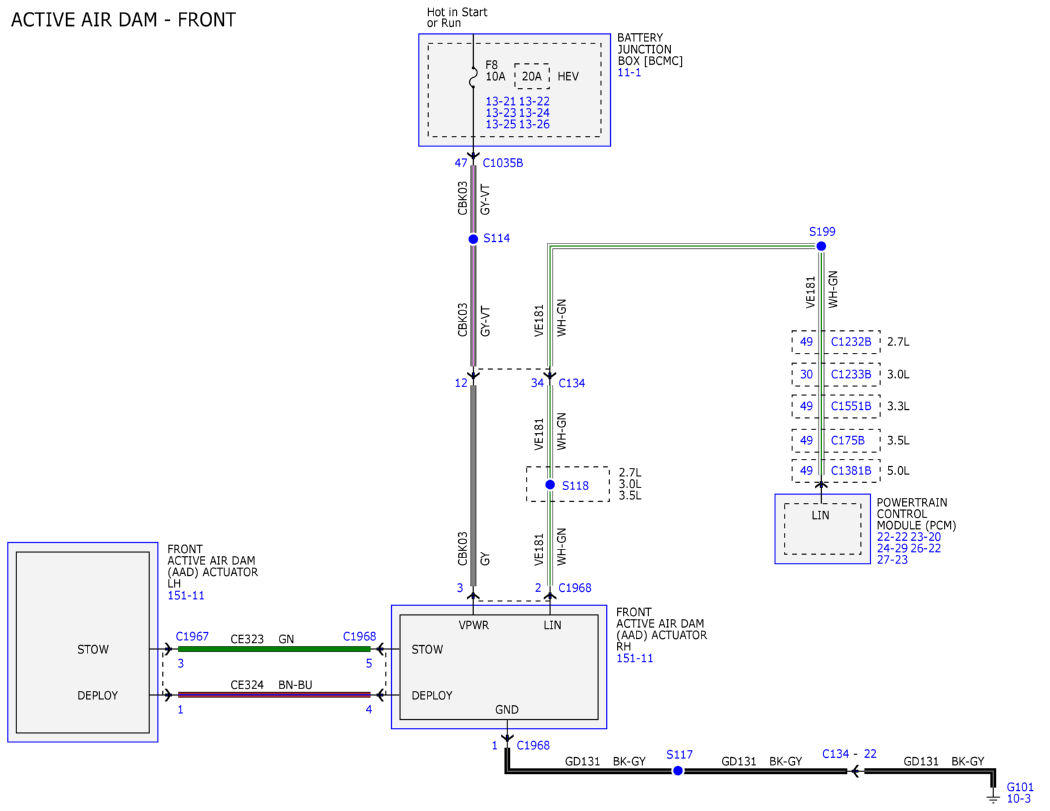Click the C1967 connector label
This screenshot has height=811, width=1050.
(x=192, y=636)
